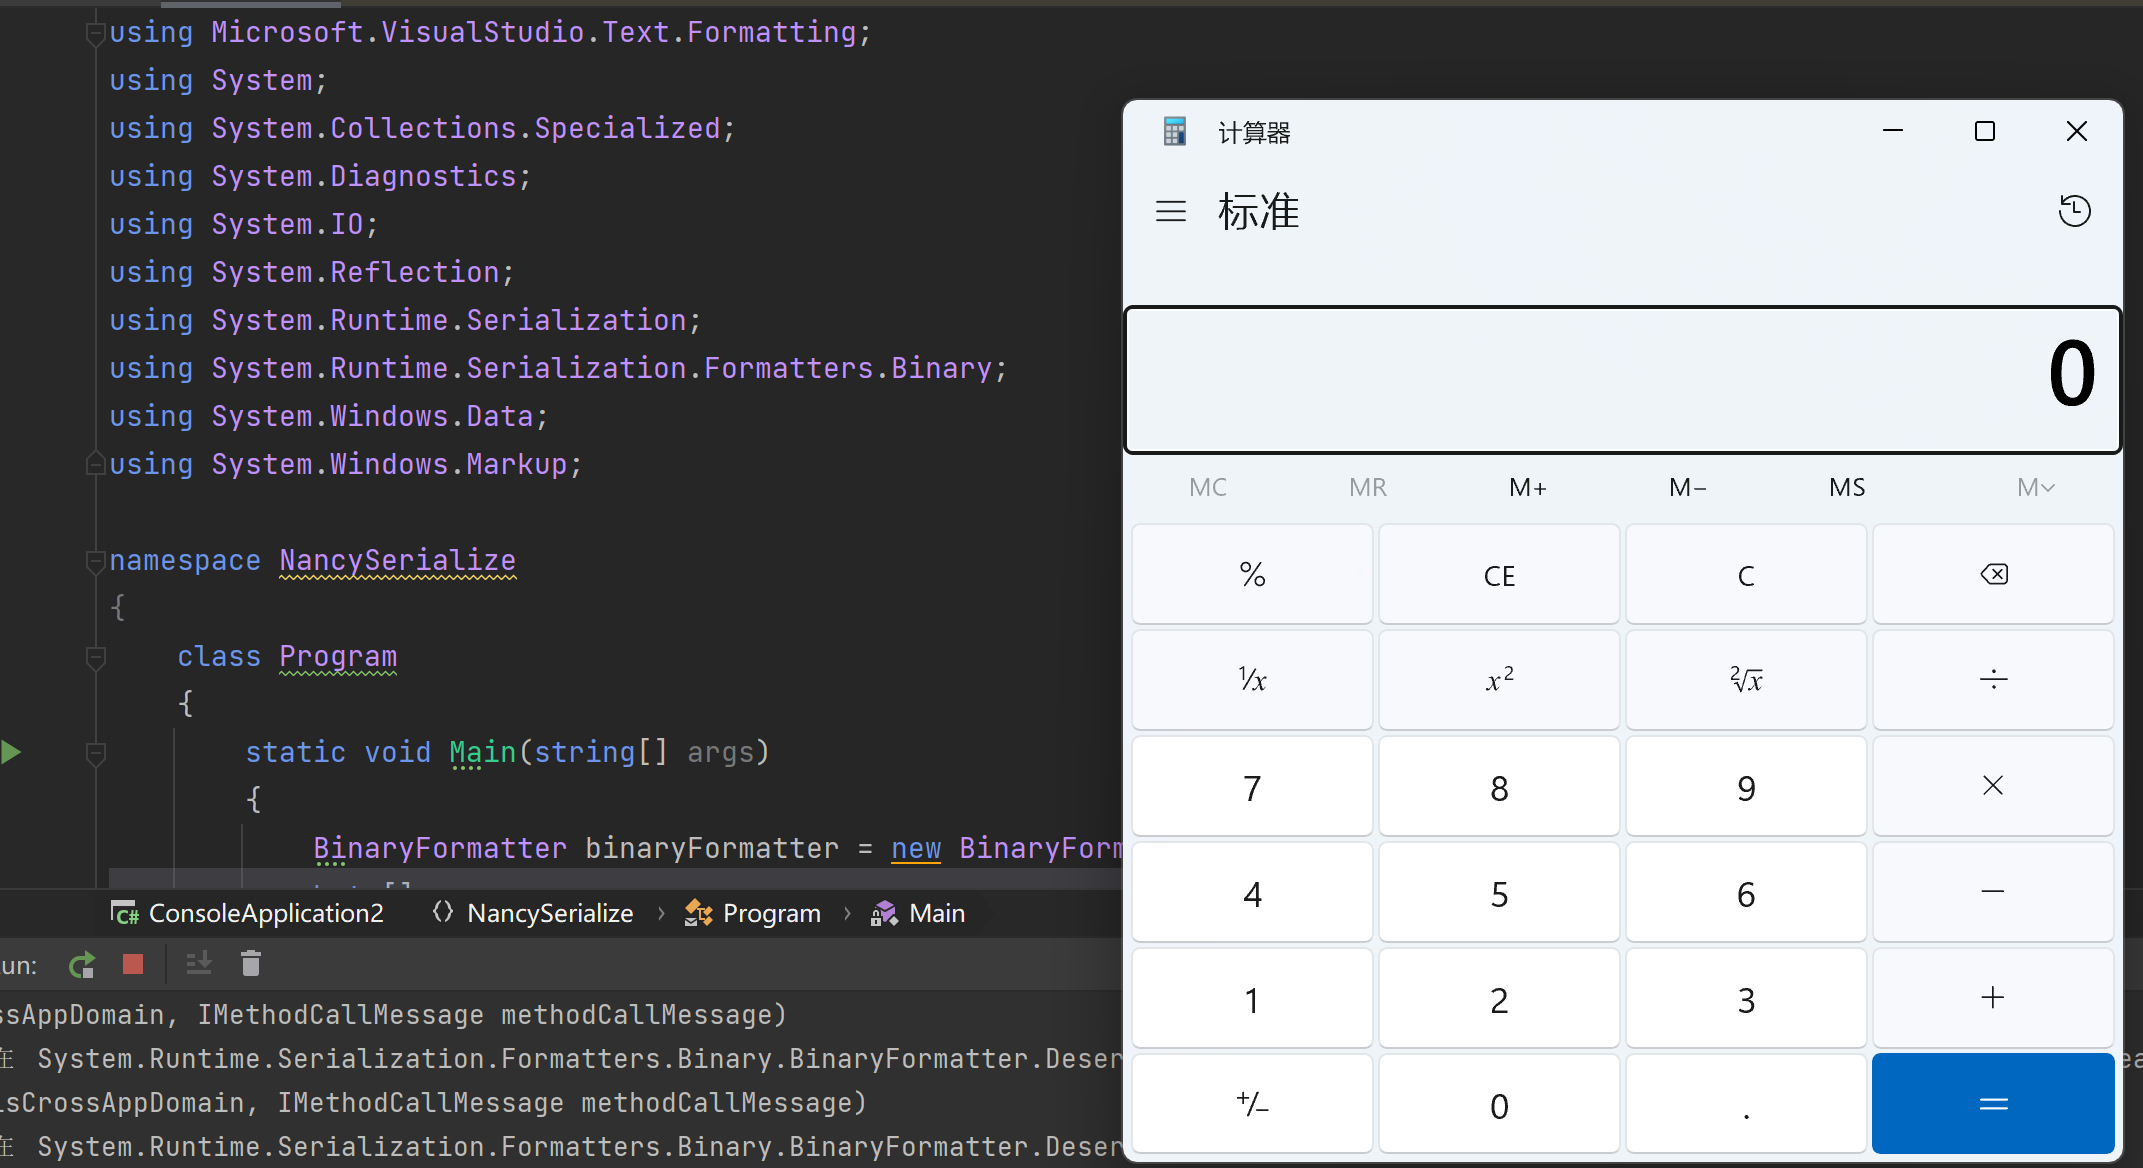This screenshot has height=1168, width=2143.
Task: Maximize the calculator window
Action: (x=1985, y=131)
